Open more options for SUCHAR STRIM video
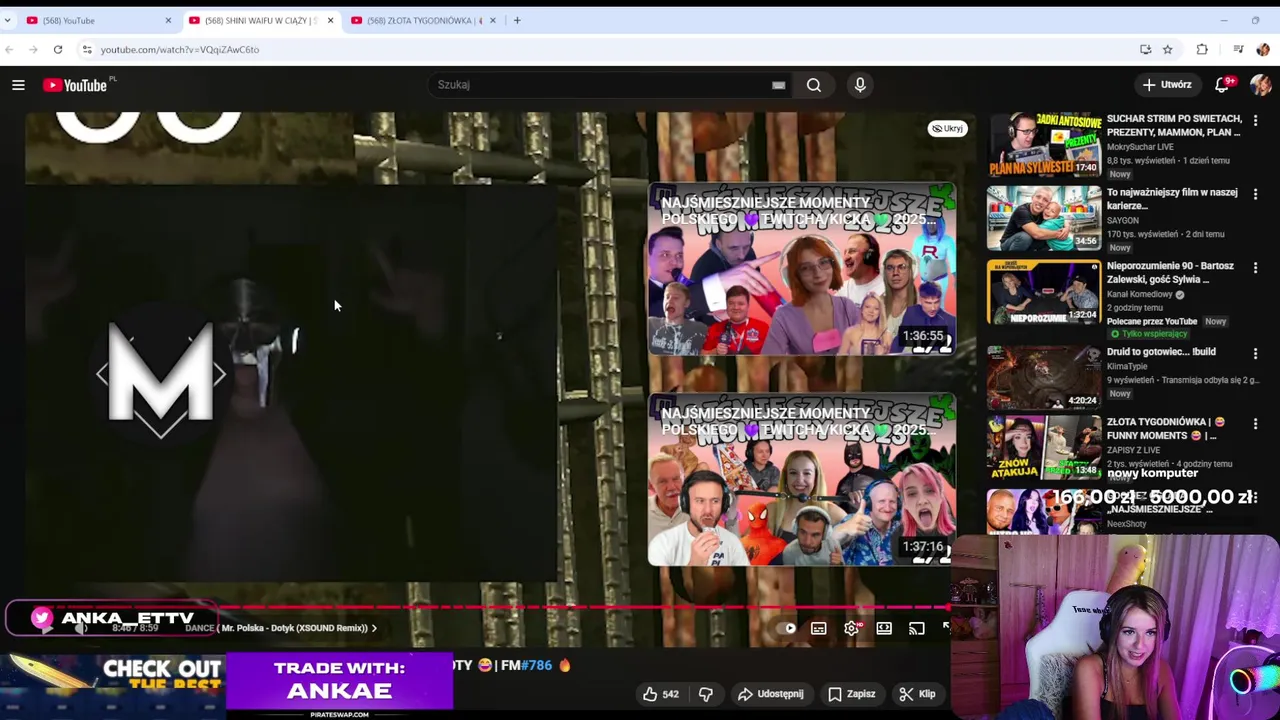 (1256, 120)
